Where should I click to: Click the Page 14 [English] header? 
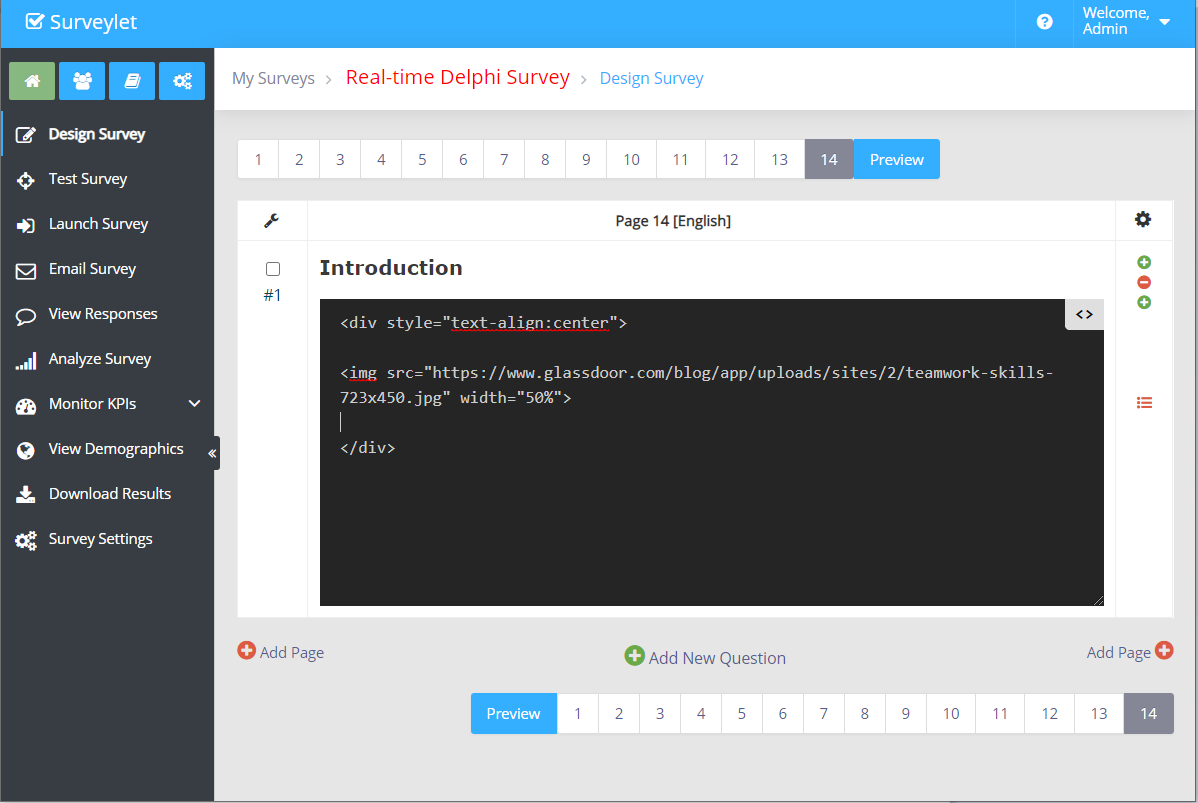pyautogui.click(x=673, y=221)
